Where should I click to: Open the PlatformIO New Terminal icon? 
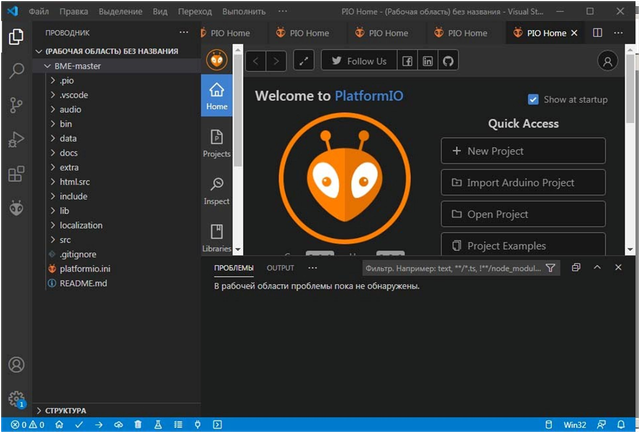[218, 425]
